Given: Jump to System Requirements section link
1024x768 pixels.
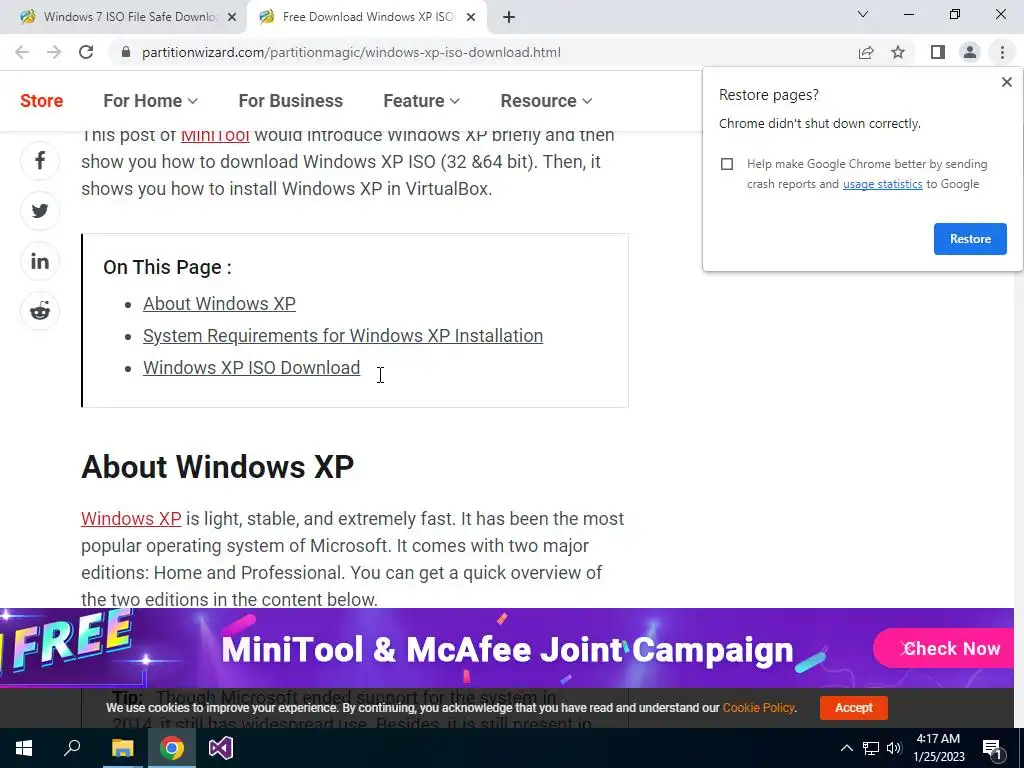Looking at the screenshot, I should point(343,336).
